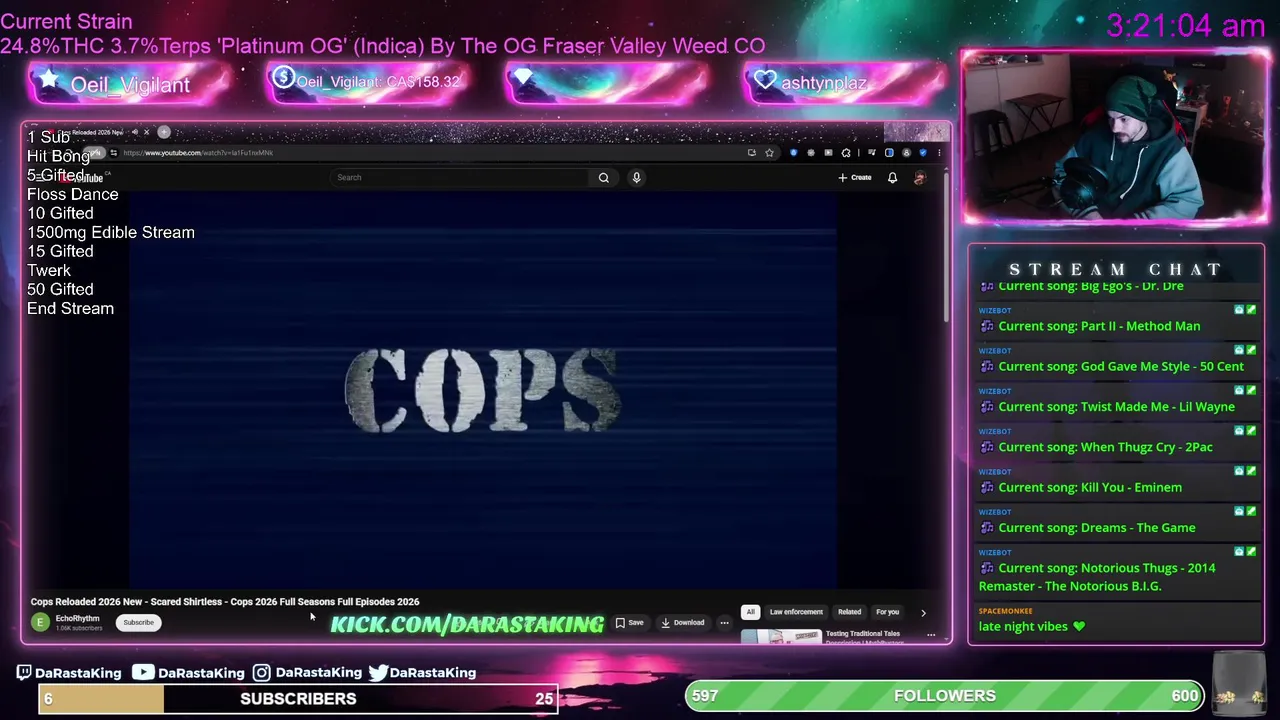Image resolution: width=1280 pixels, height=720 pixels.
Task: Select the Related filter chip
Action: [849, 612]
